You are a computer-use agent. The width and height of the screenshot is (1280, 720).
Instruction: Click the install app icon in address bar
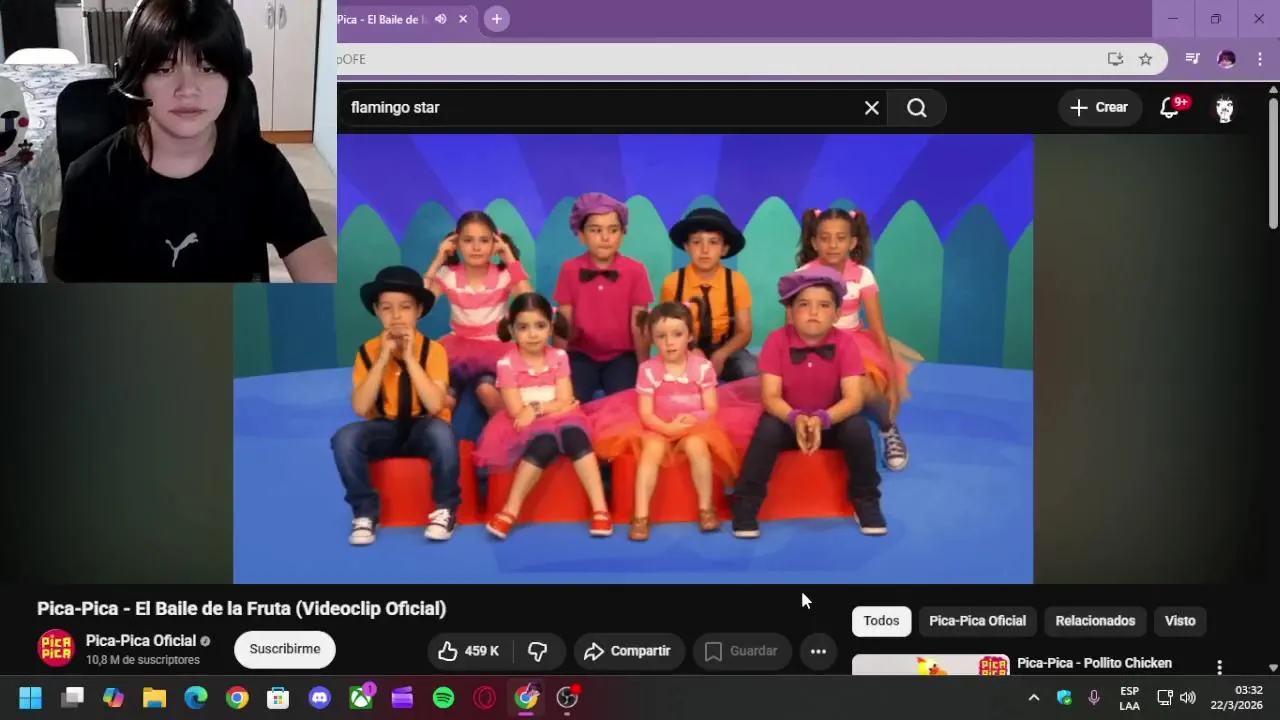[1115, 59]
